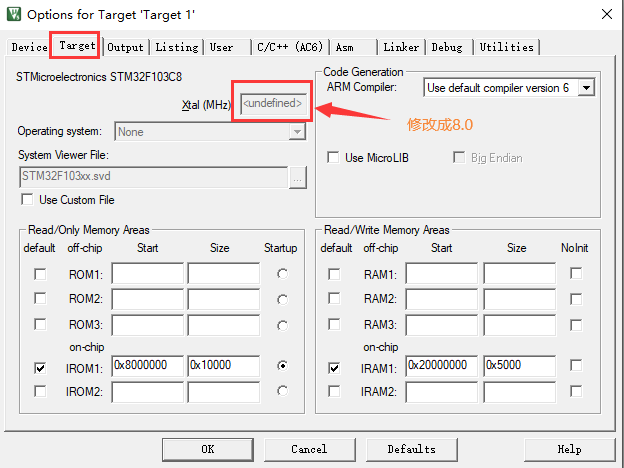Select the IROM1 Startup radio button
This screenshot has width=624, height=468.
pyautogui.click(x=282, y=367)
